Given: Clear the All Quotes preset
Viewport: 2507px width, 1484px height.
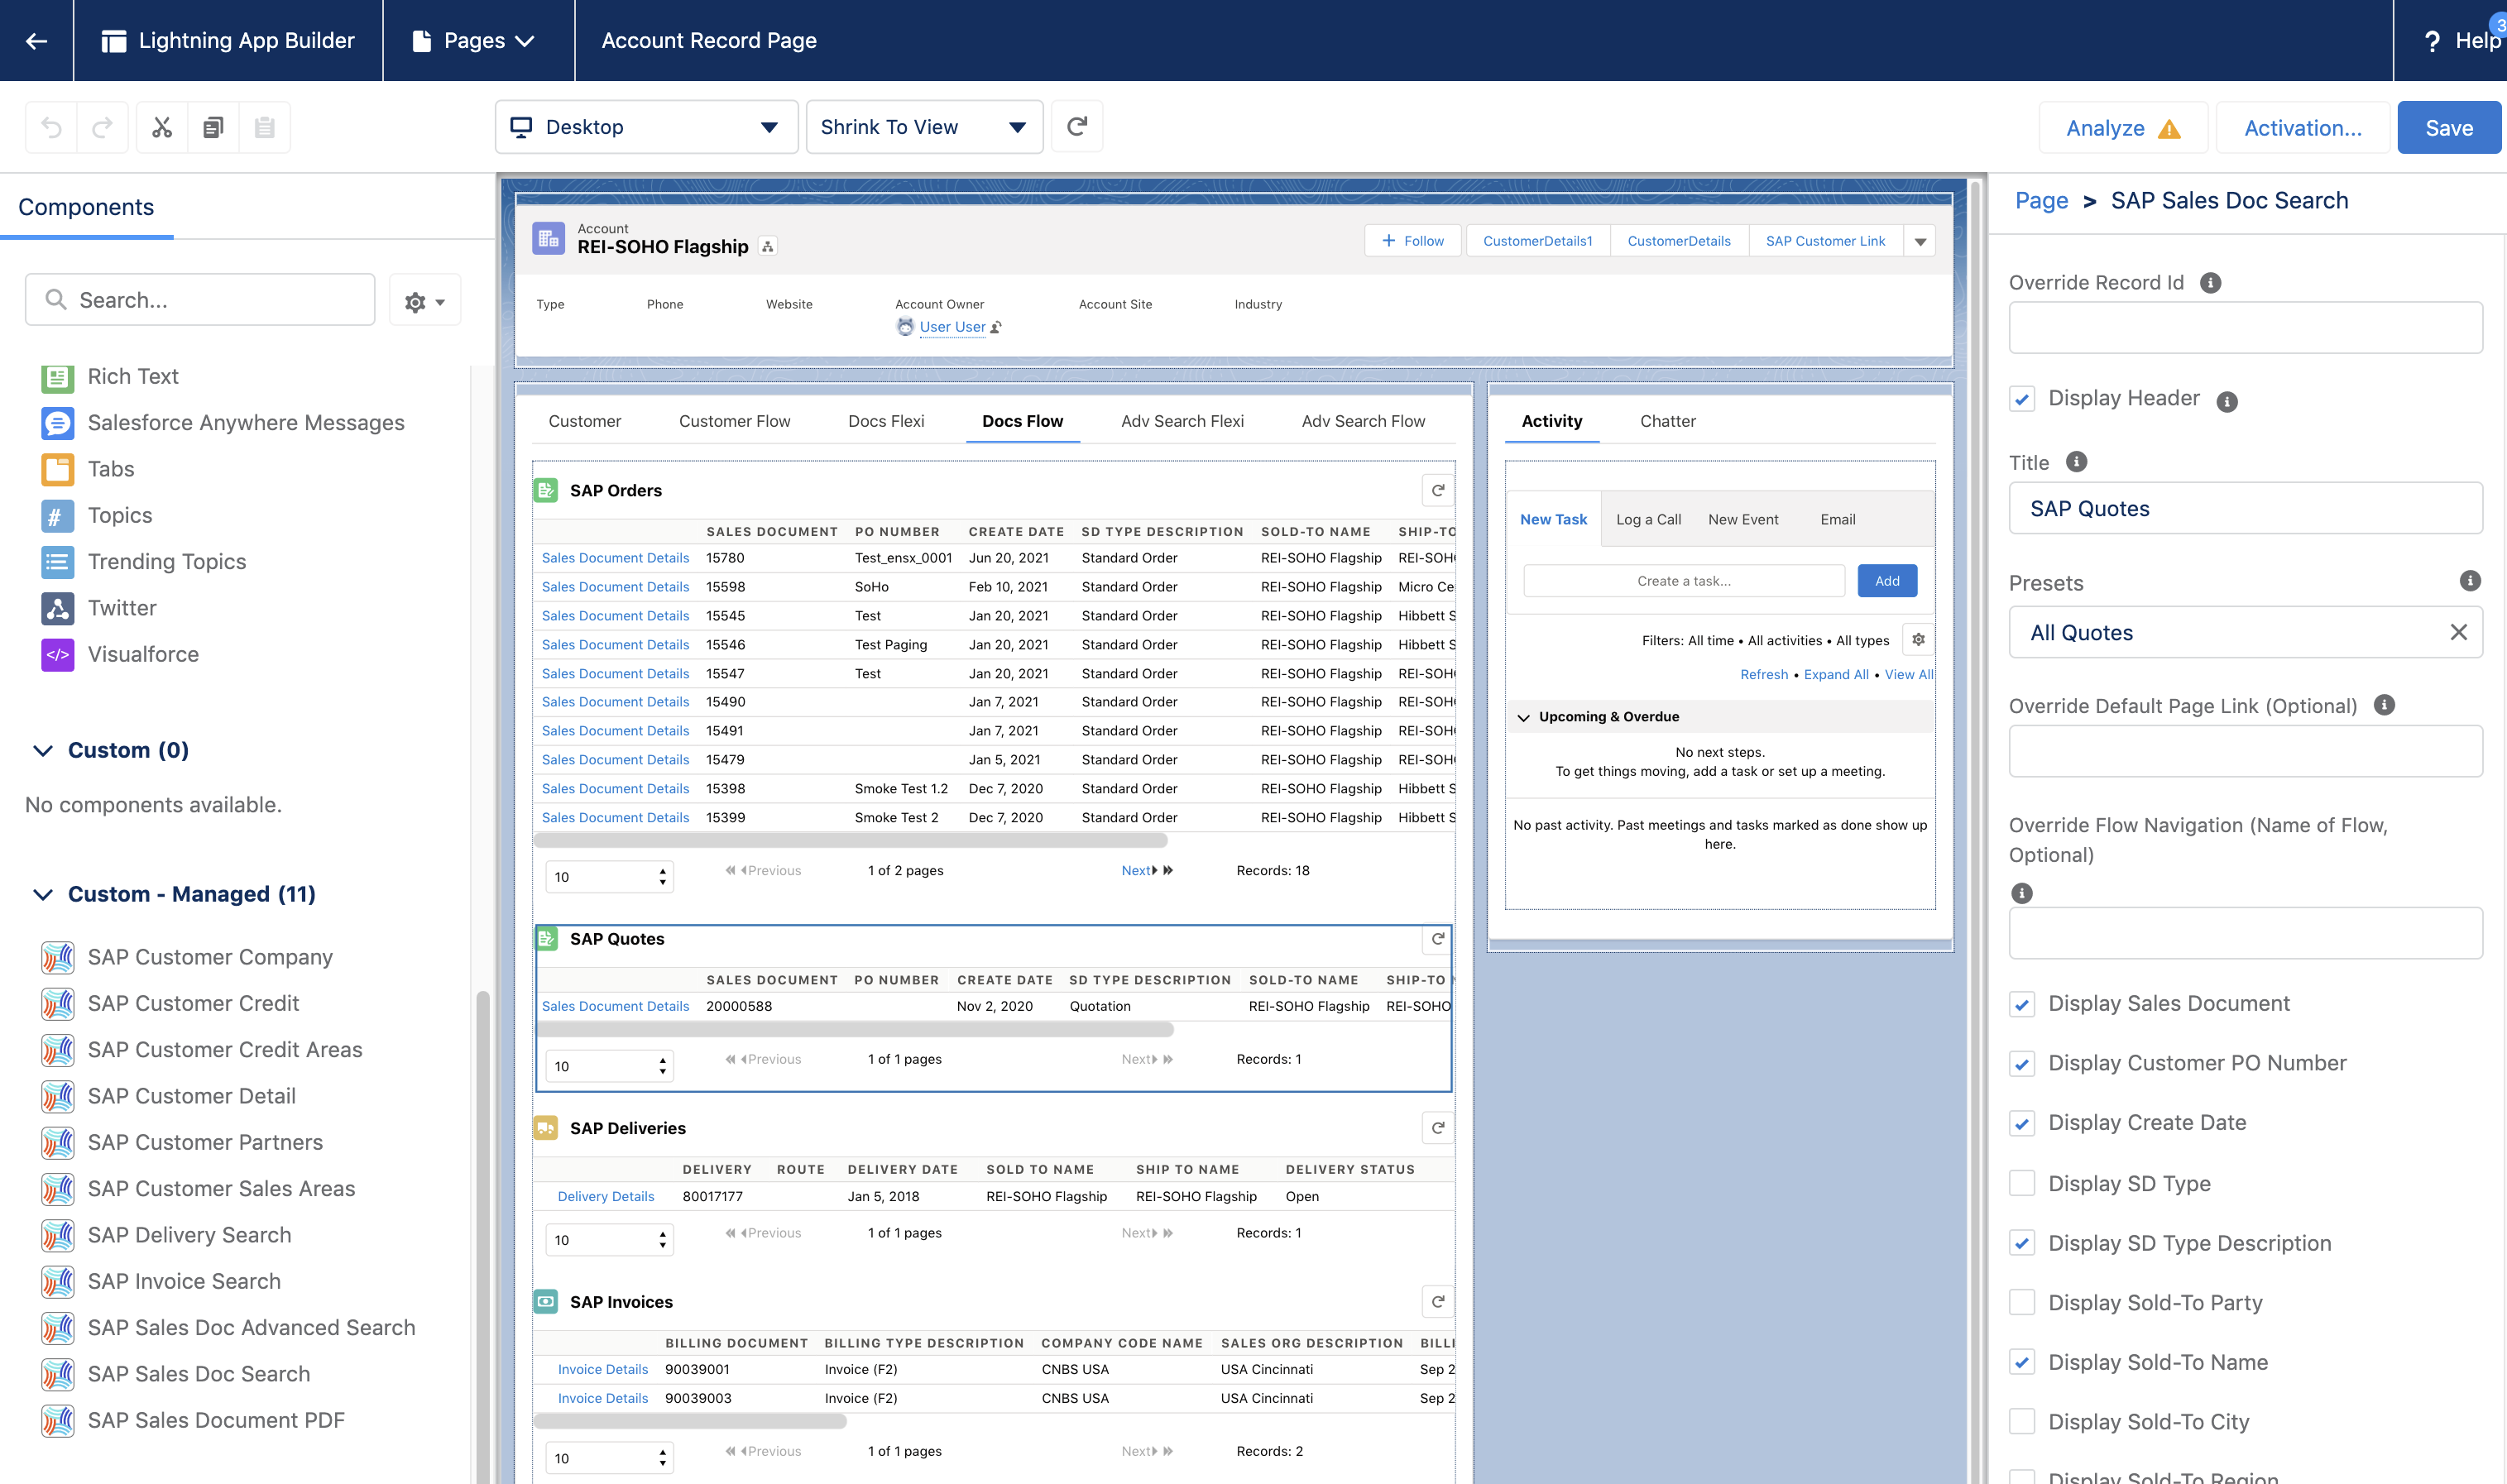Looking at the screenshot, I should (2459, 632).
